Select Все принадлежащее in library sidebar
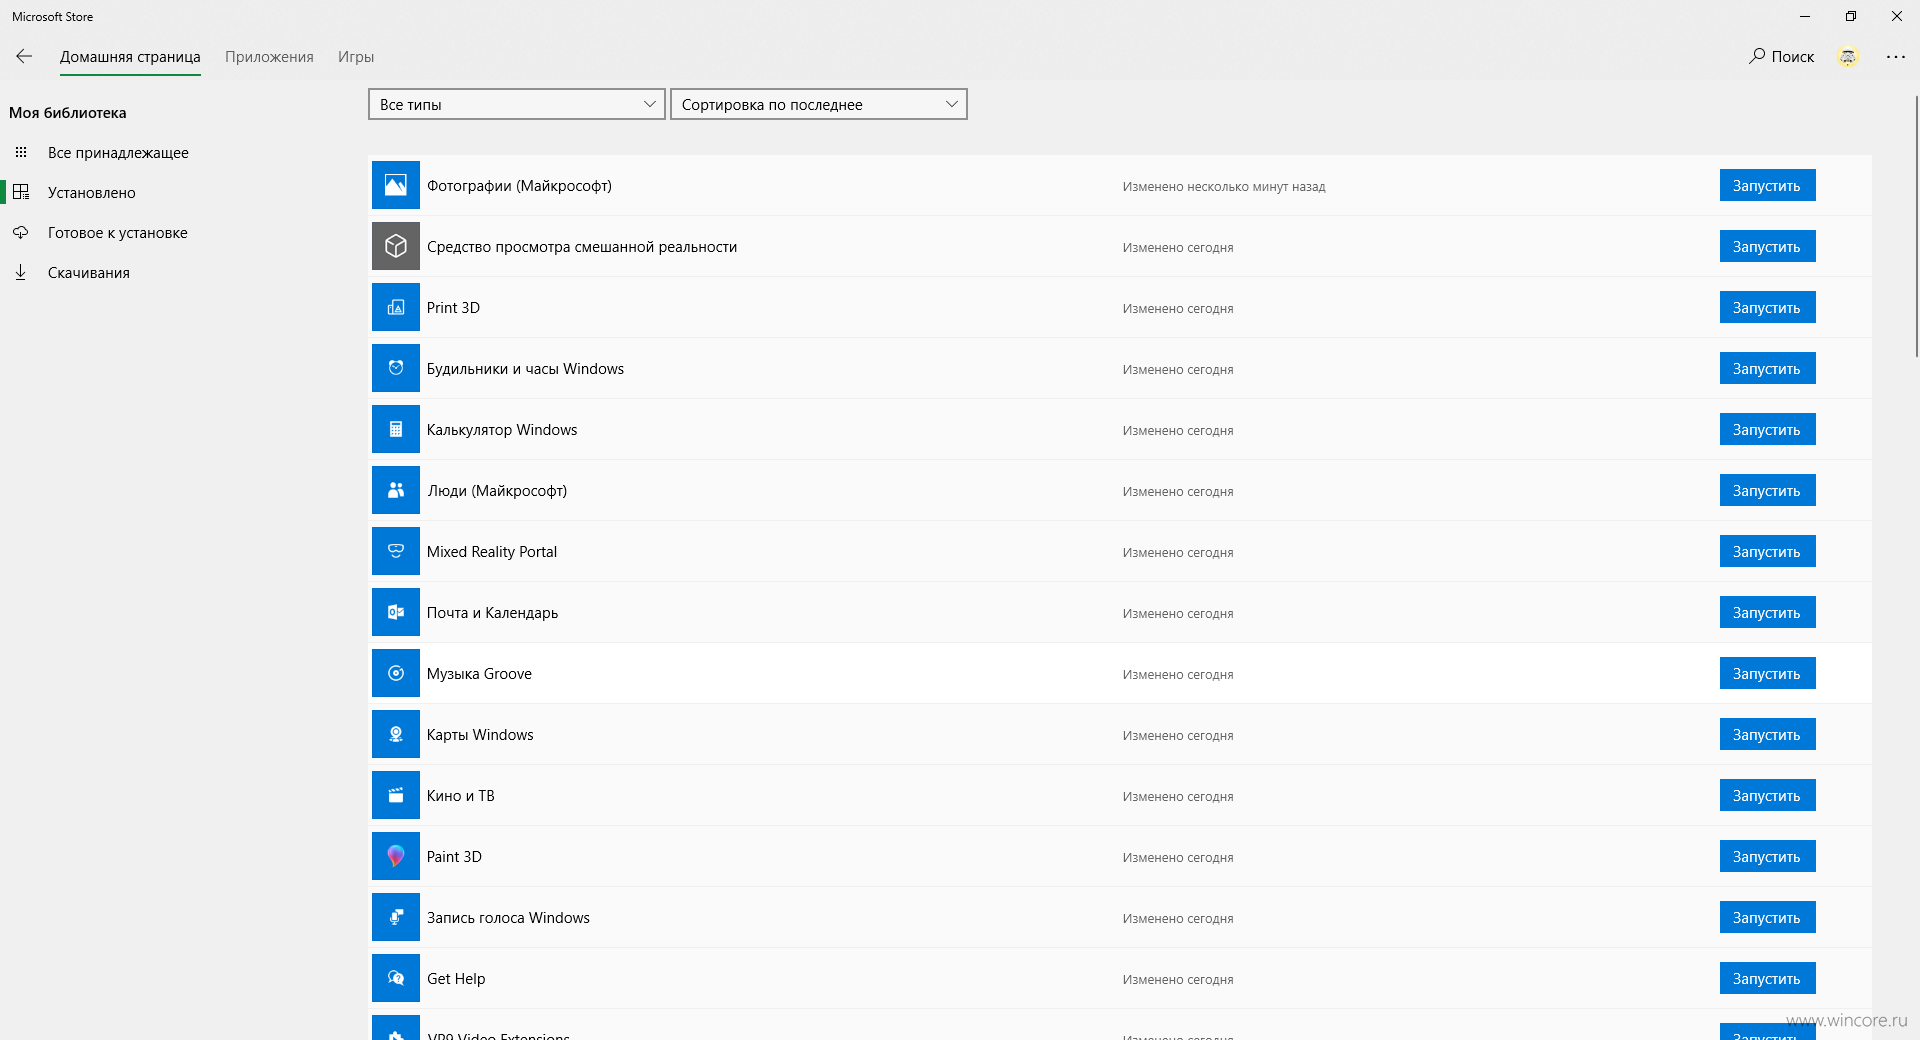This screenshot has height=1040, width=1920. point(118,152)
